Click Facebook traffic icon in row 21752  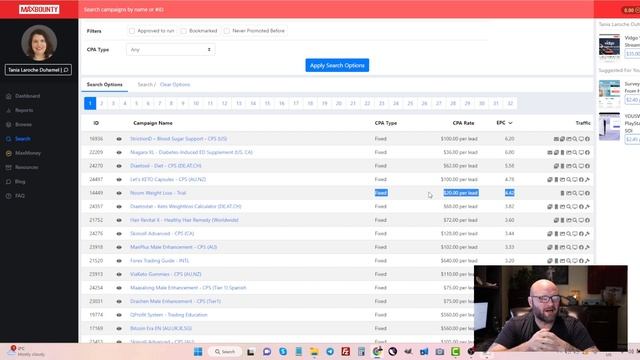587,220
